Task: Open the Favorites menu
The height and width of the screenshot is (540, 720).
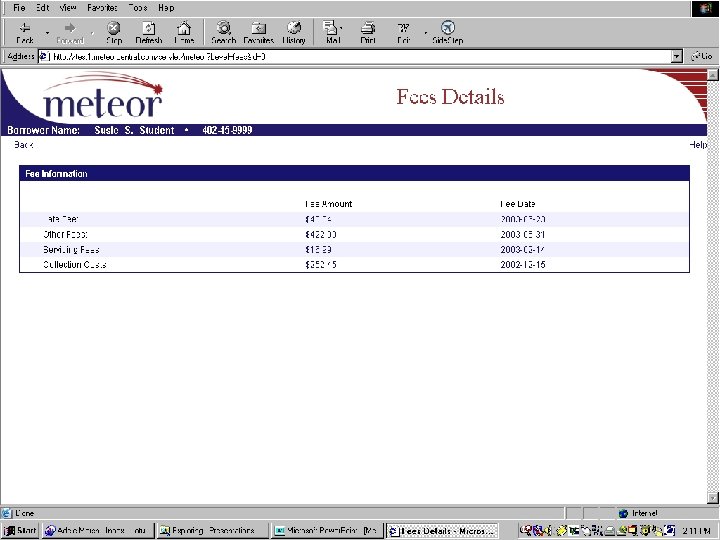Action: tap(102, 8)
